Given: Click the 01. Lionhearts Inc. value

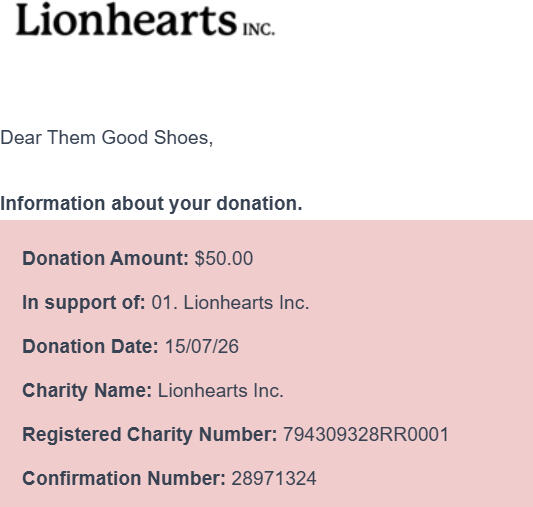Looking at the screenshot, I should [230, 302].
